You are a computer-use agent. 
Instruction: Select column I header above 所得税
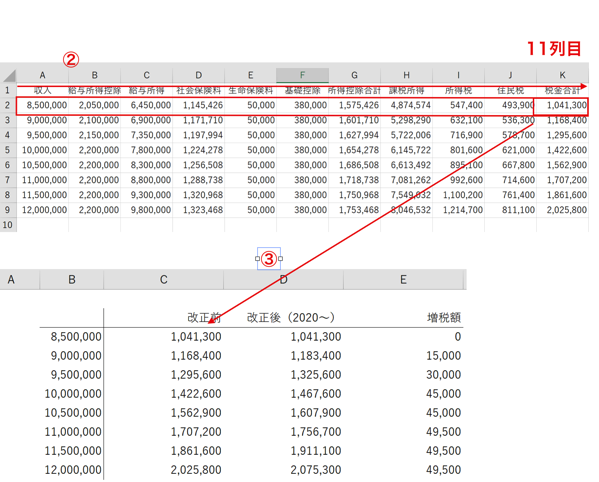coord(458,75)
